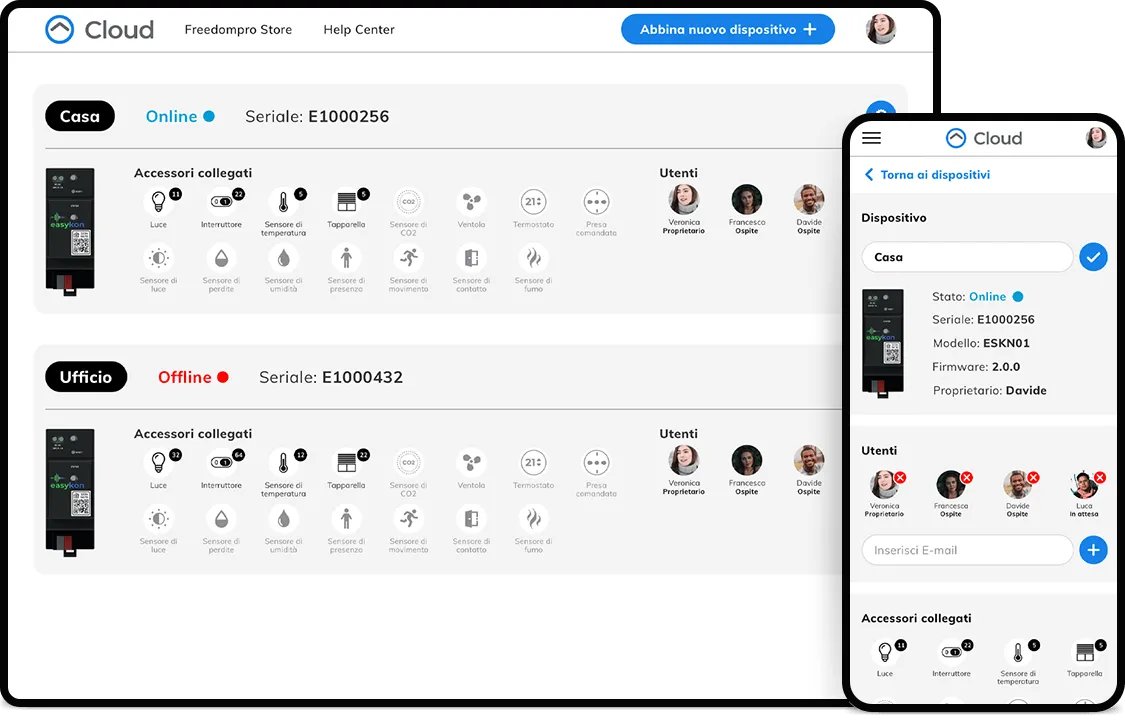
Task: Click the Inserisci E-mail input field
Action: pos(967,550)
